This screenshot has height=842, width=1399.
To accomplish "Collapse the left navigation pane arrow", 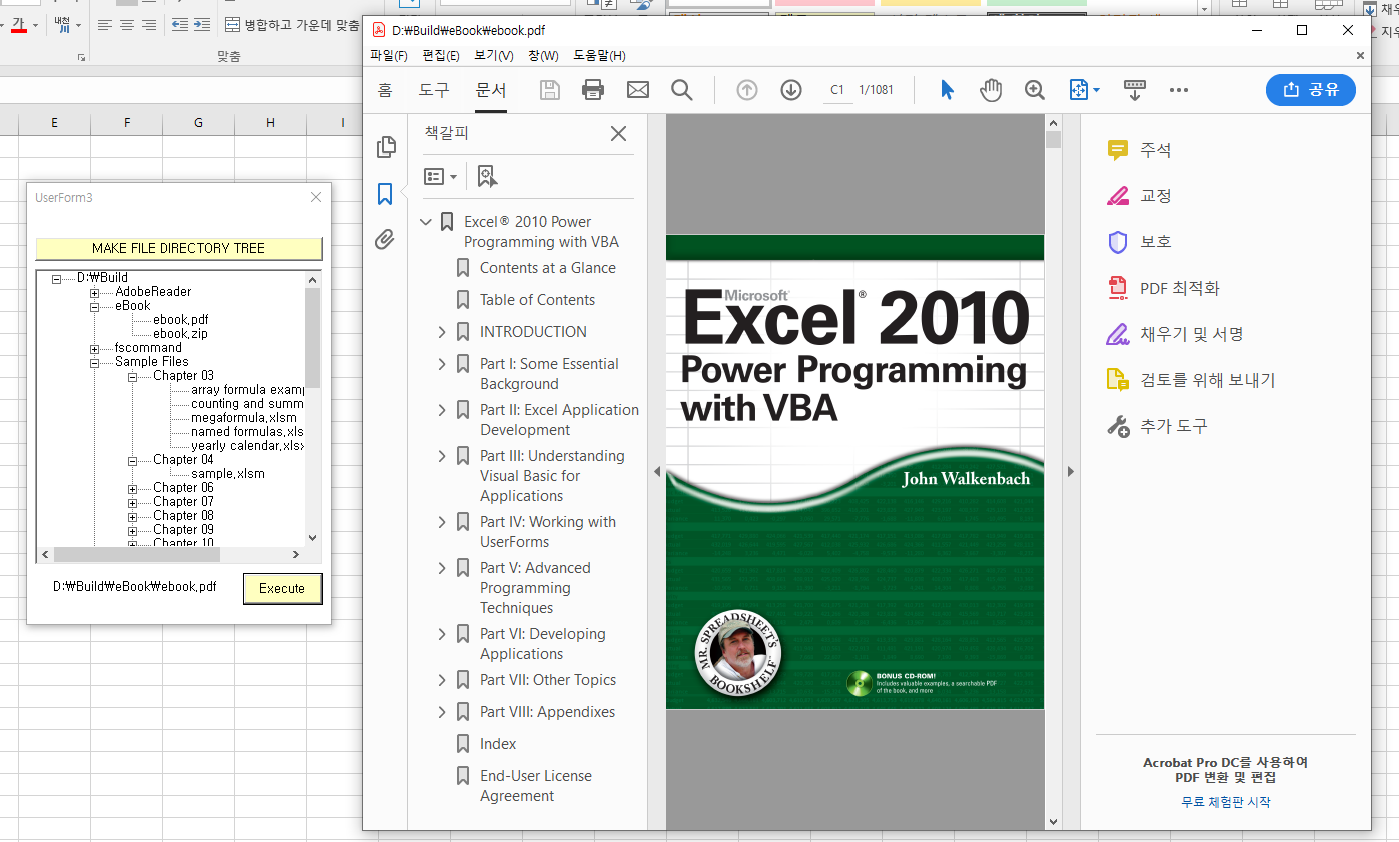I will click(657, 471).
